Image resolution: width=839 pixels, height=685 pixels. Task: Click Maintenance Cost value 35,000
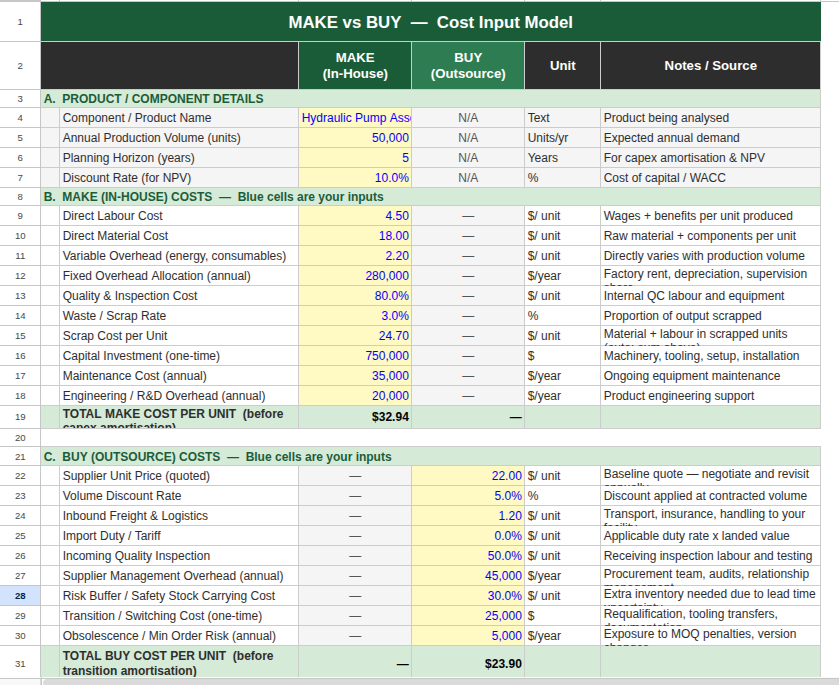(x=355, y=376)
